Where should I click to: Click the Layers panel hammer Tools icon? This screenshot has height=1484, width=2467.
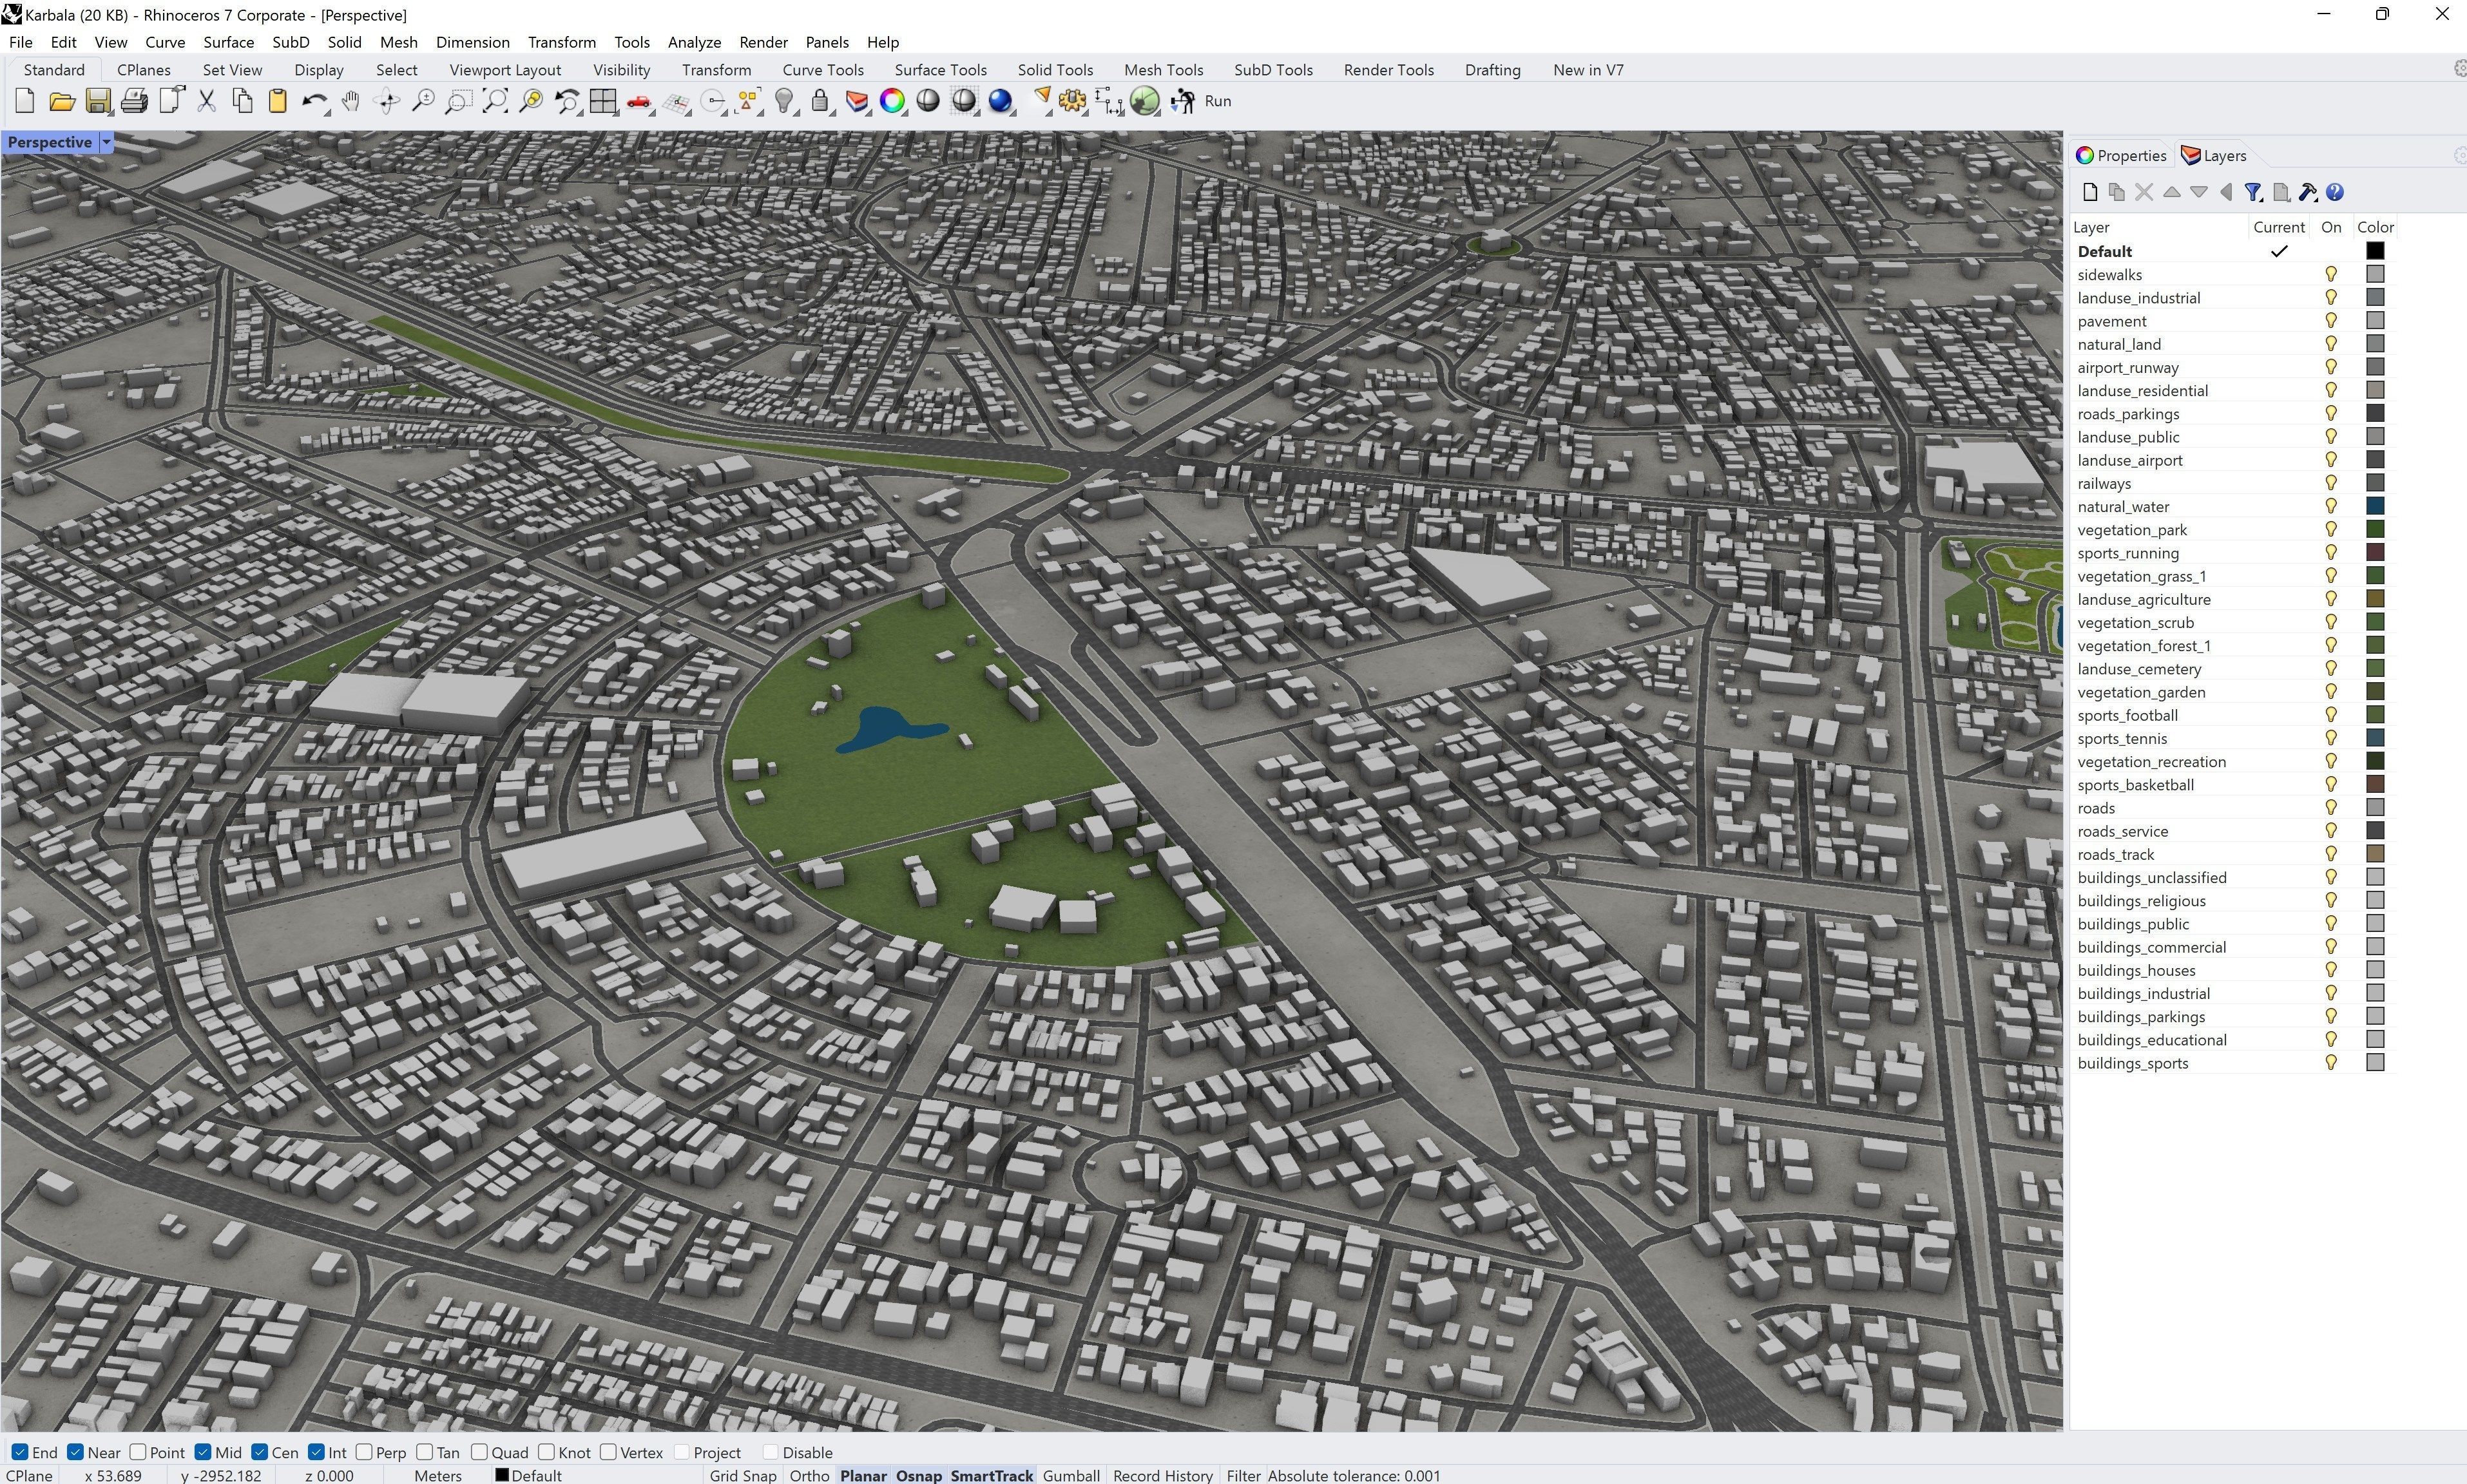point(2308,192)
